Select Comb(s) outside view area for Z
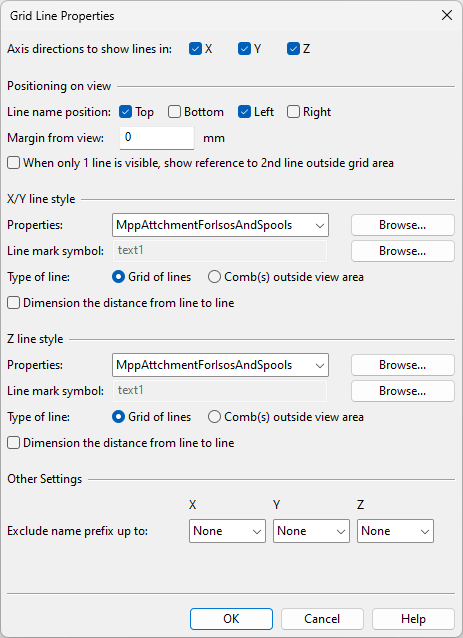The width and height of the screenshot is (463, 638). click(x=214, y=417)
